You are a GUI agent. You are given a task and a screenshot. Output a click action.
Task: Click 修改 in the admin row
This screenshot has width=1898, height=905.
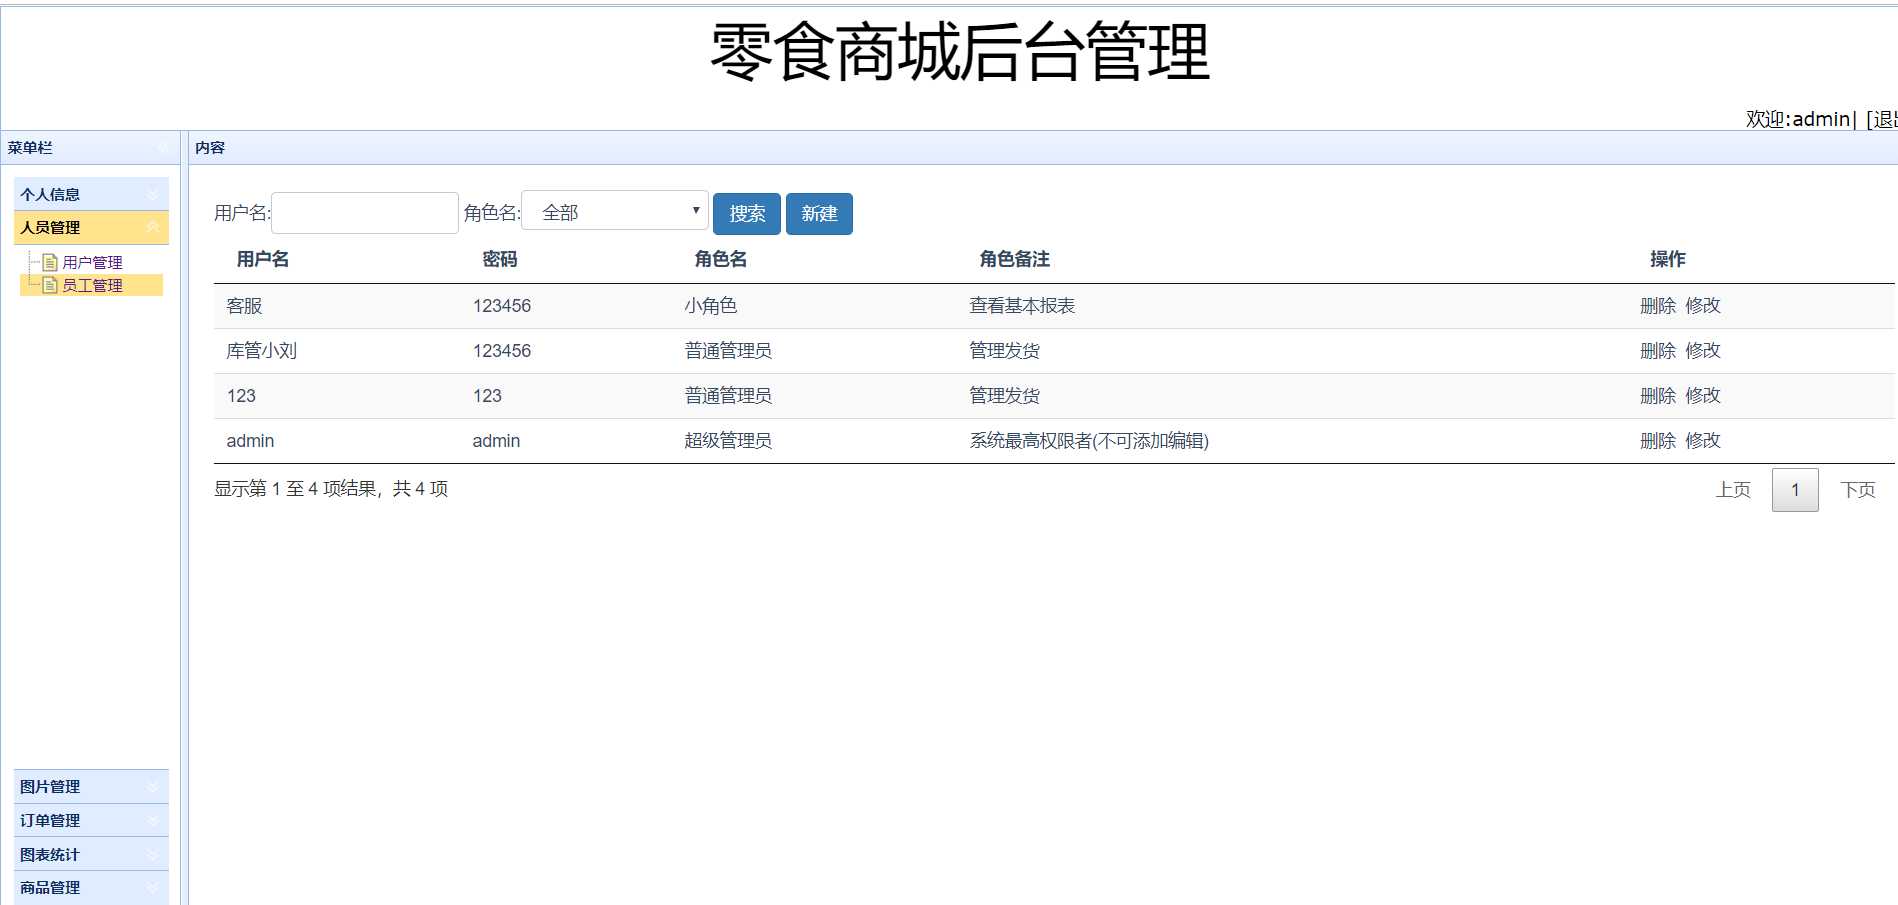[1703, 441]
